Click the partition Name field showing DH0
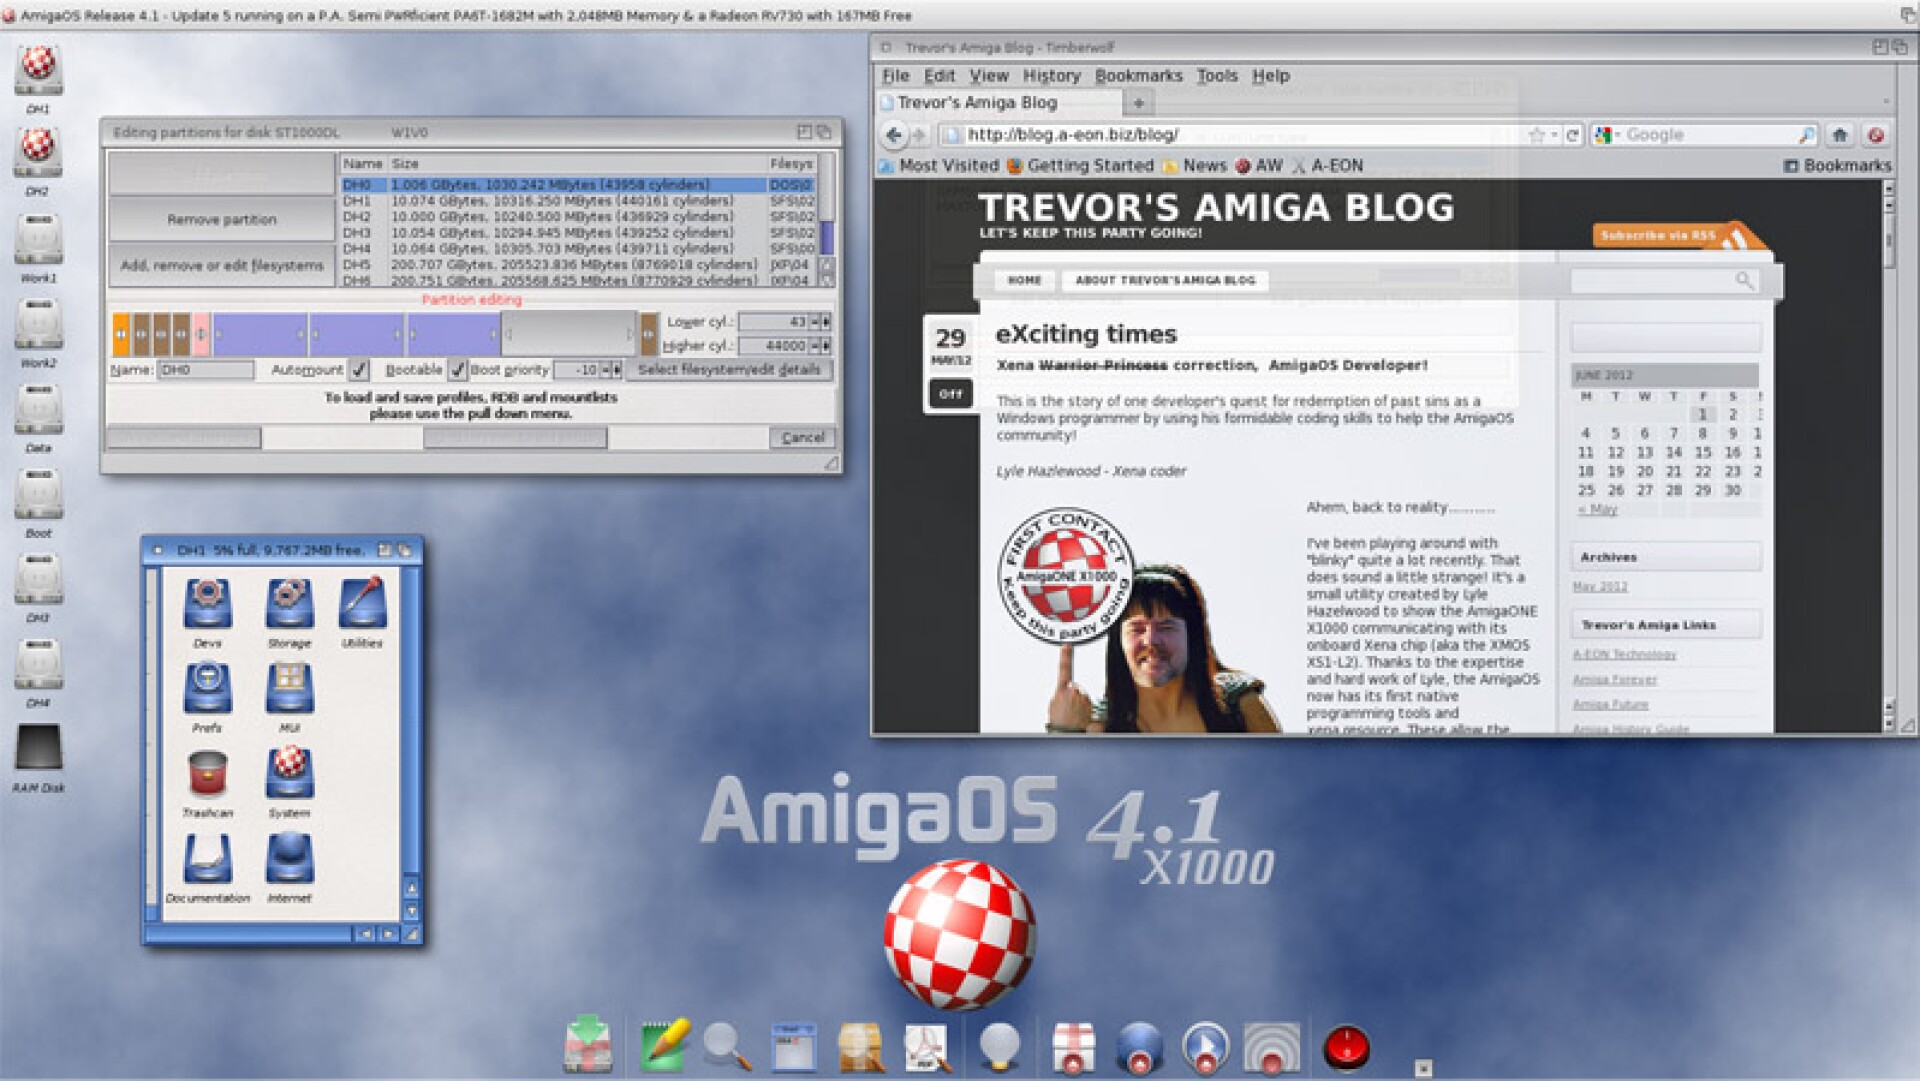Viewport: 1920px width, 1081px height. click(205, 369)
